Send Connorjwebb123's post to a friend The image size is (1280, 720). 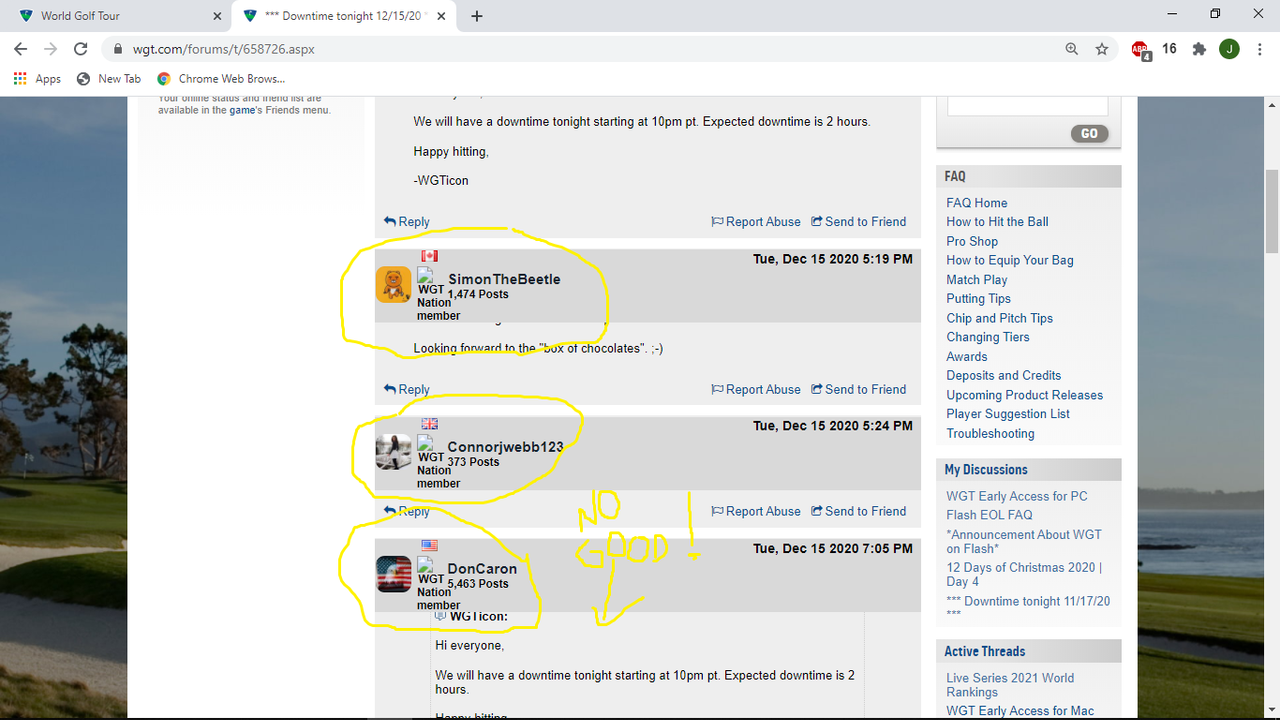point(859,511)
